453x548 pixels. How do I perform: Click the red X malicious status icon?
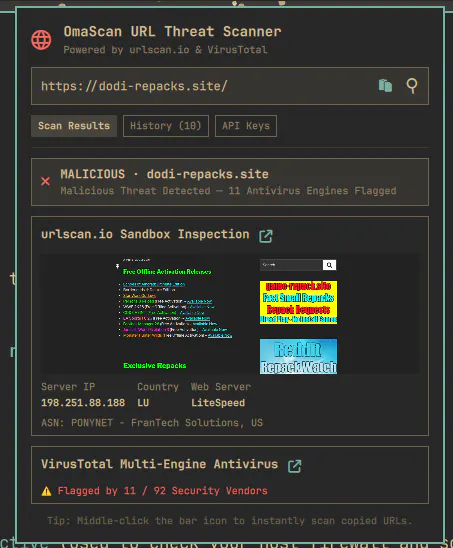[x=45, y=181]
